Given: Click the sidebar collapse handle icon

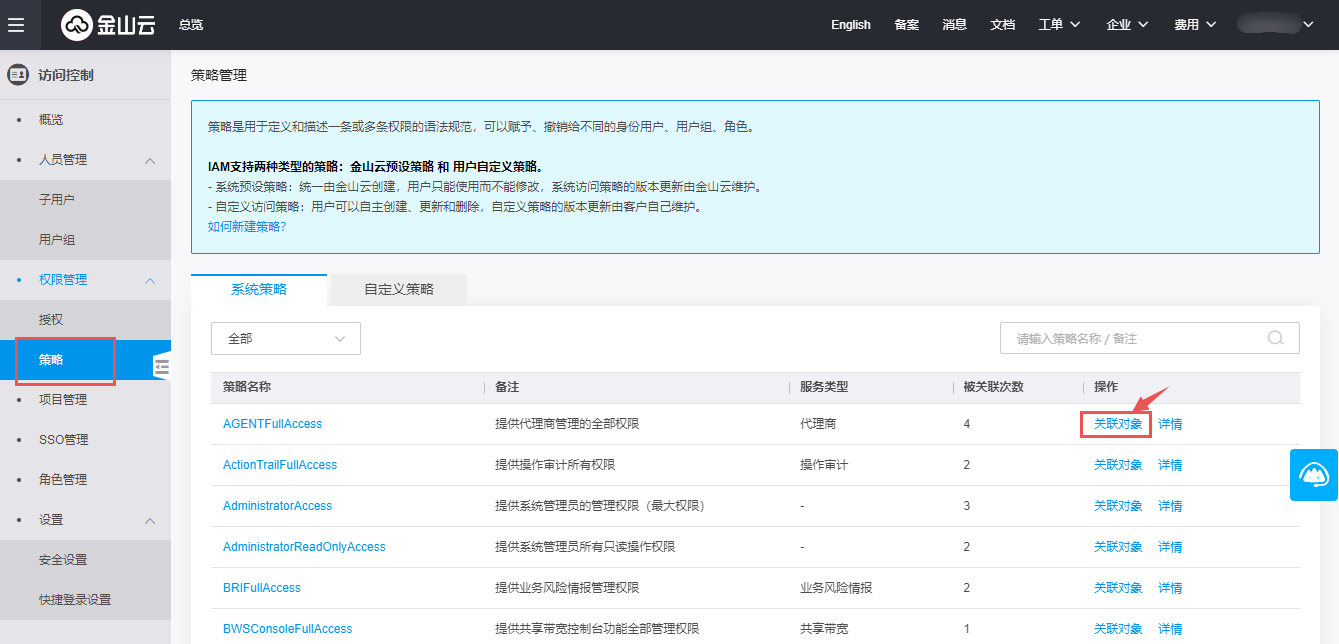Looking at the screenshot, I should pyautogui.click(x=163, y=367).
